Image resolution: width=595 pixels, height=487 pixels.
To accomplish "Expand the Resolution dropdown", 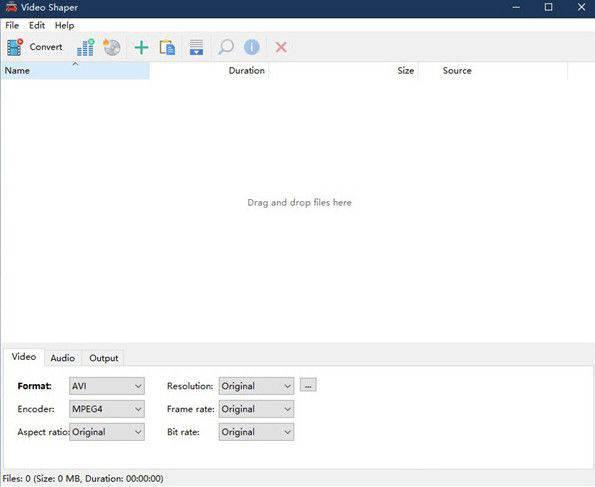I will click(256, 386).
